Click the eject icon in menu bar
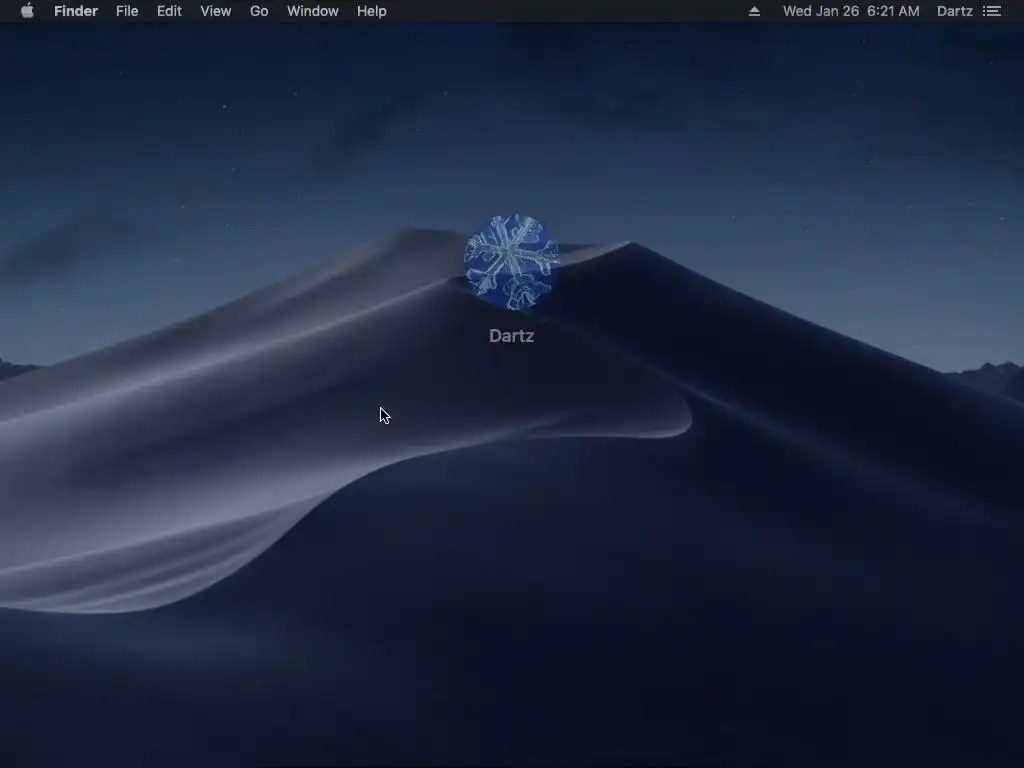This screenshot has width=1024, height=768. [x=754, y=11]
